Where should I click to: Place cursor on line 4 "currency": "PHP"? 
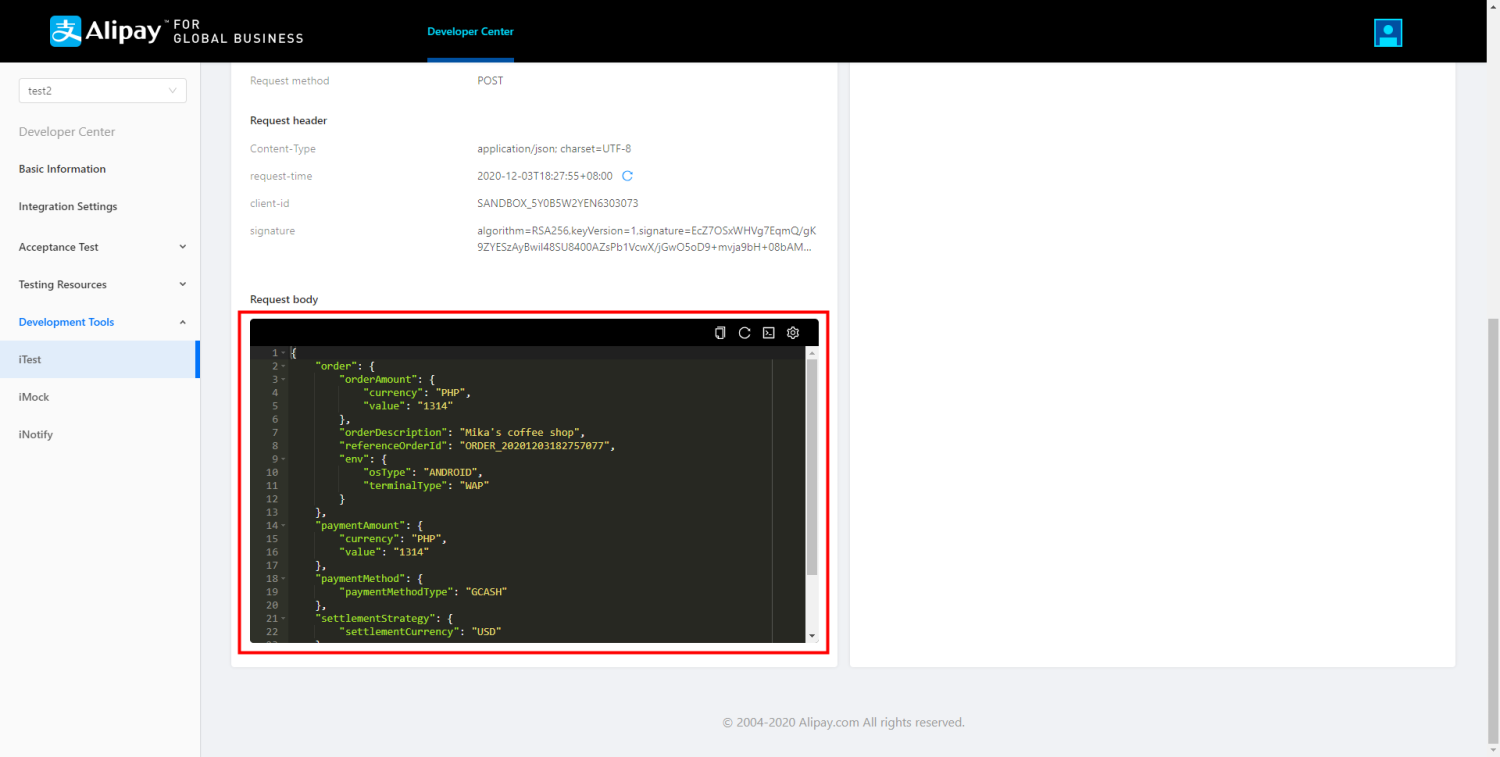coord(417,392)
